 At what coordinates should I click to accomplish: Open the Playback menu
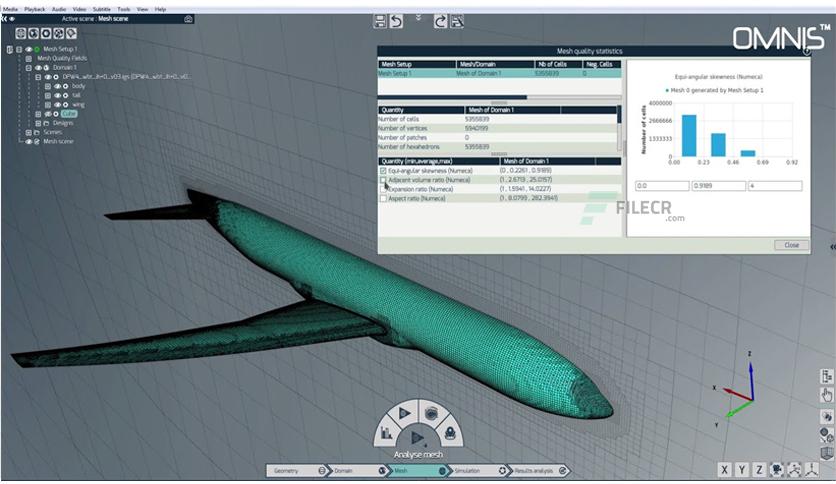(x=35, y=9)
